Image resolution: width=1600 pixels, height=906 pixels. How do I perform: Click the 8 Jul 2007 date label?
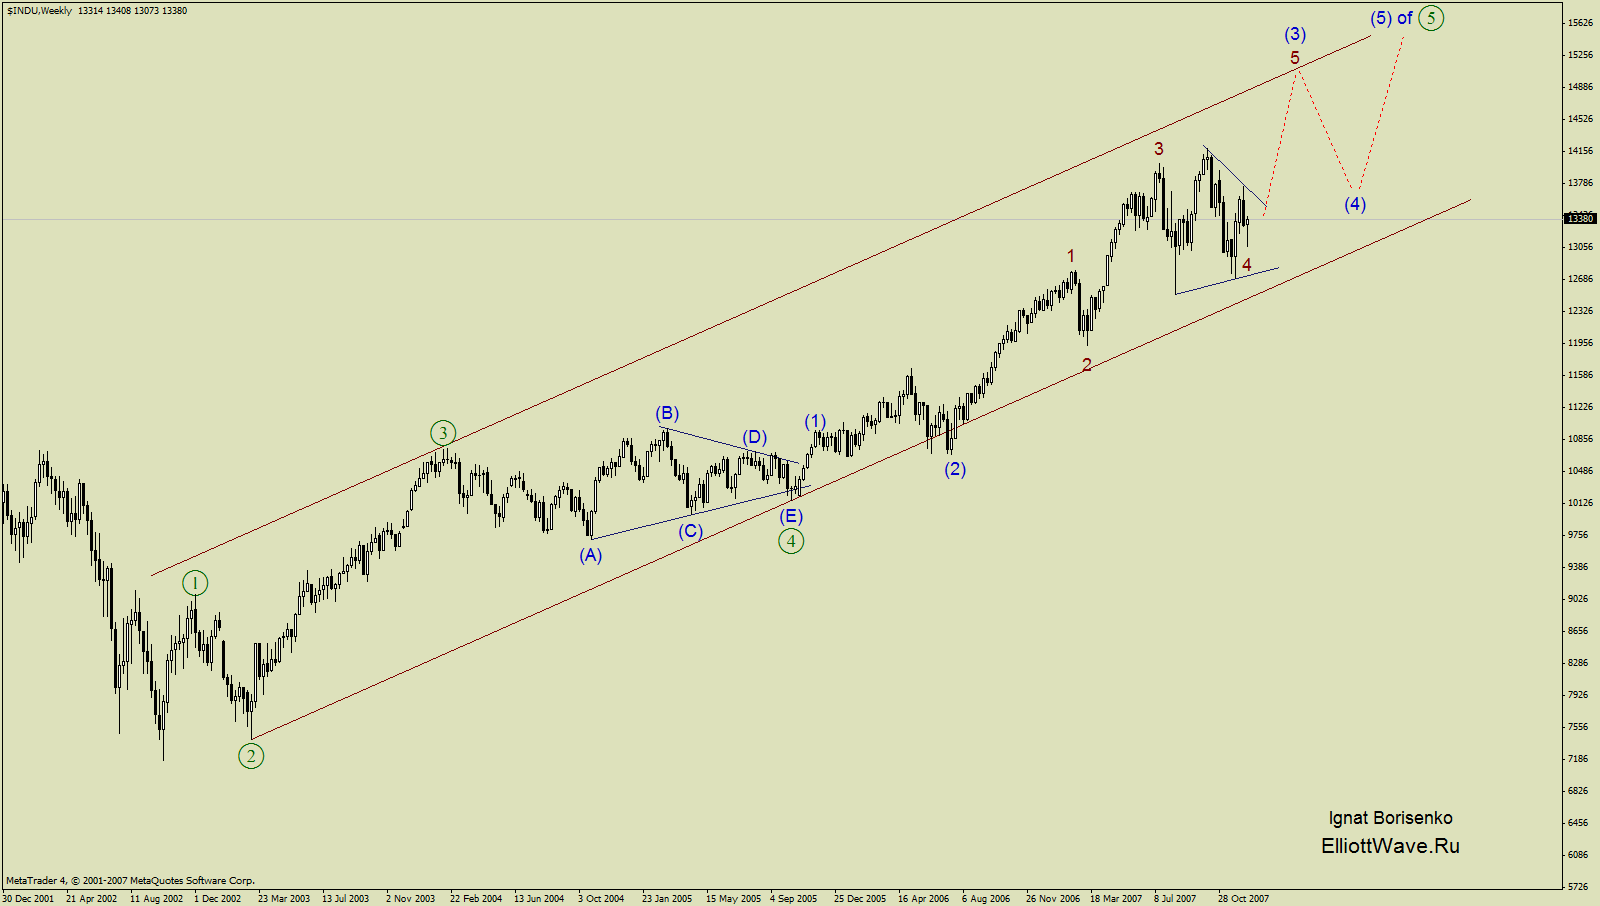point(1175,899)
